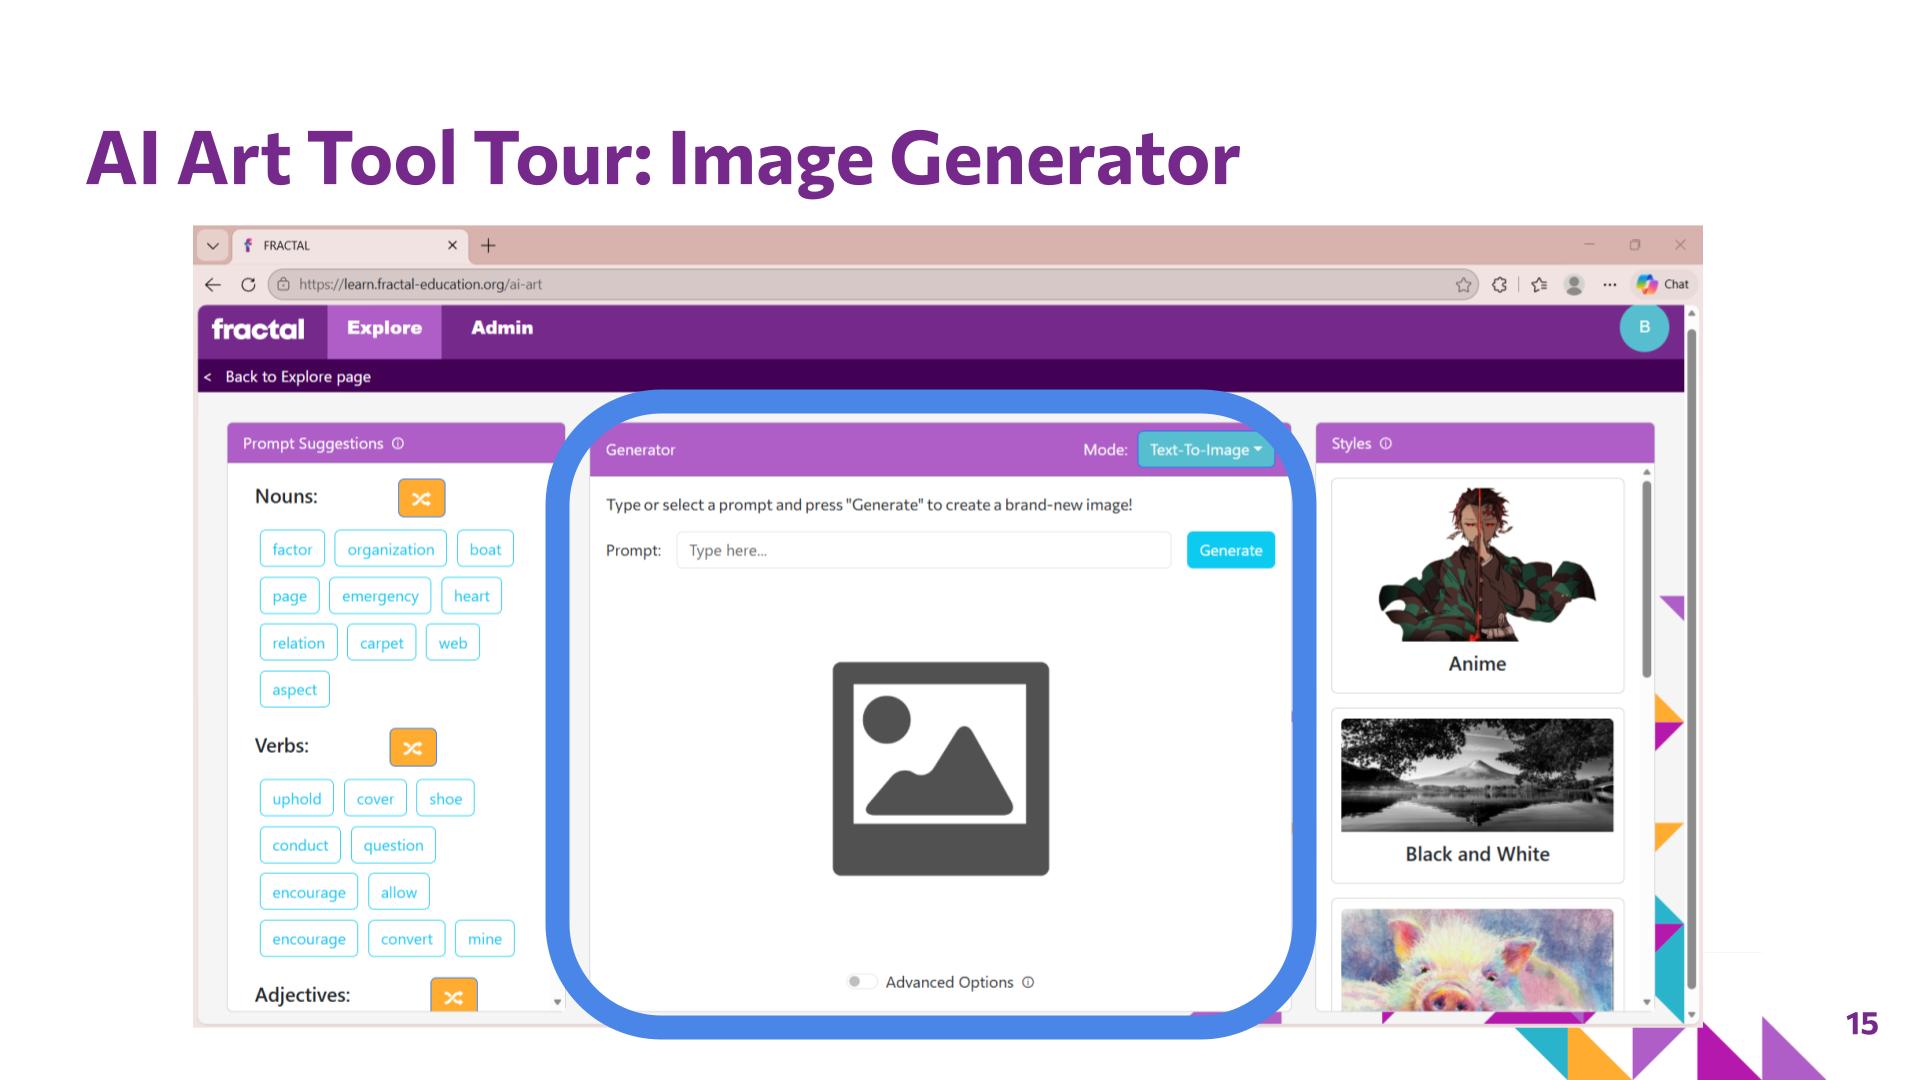Select the verb "question"
This screenshot has height=1080, width=1920.
click(x=394, y=845)
